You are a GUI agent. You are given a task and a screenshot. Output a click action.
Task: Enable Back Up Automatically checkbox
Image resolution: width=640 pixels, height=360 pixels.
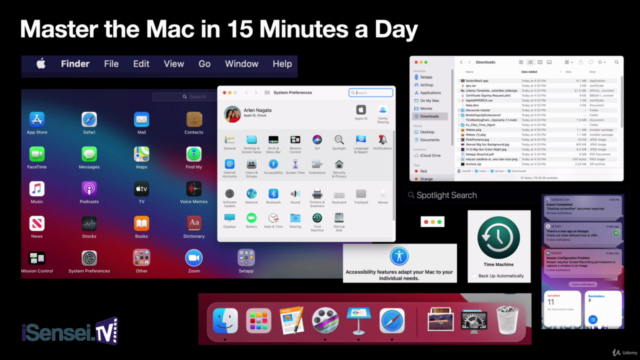tap(474, 276)
